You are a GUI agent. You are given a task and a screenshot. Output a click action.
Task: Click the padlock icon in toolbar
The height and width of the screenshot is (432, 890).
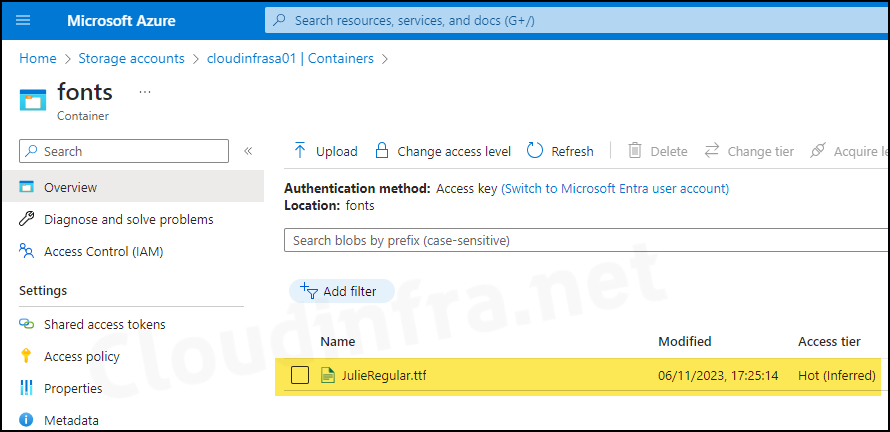(x=382, y=150)
